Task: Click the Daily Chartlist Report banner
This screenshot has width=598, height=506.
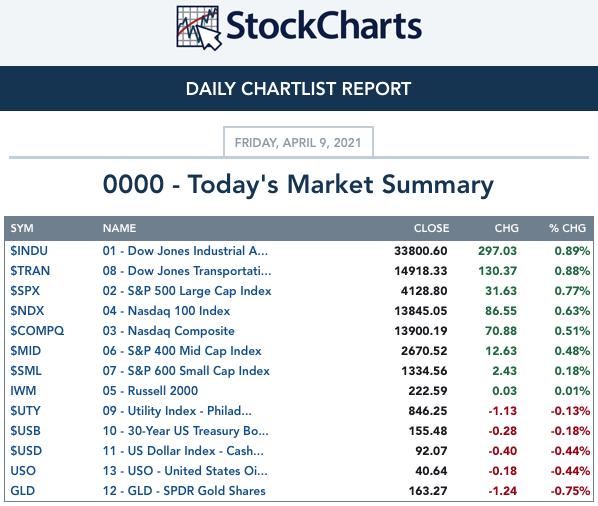Action: tap(299, 88)
